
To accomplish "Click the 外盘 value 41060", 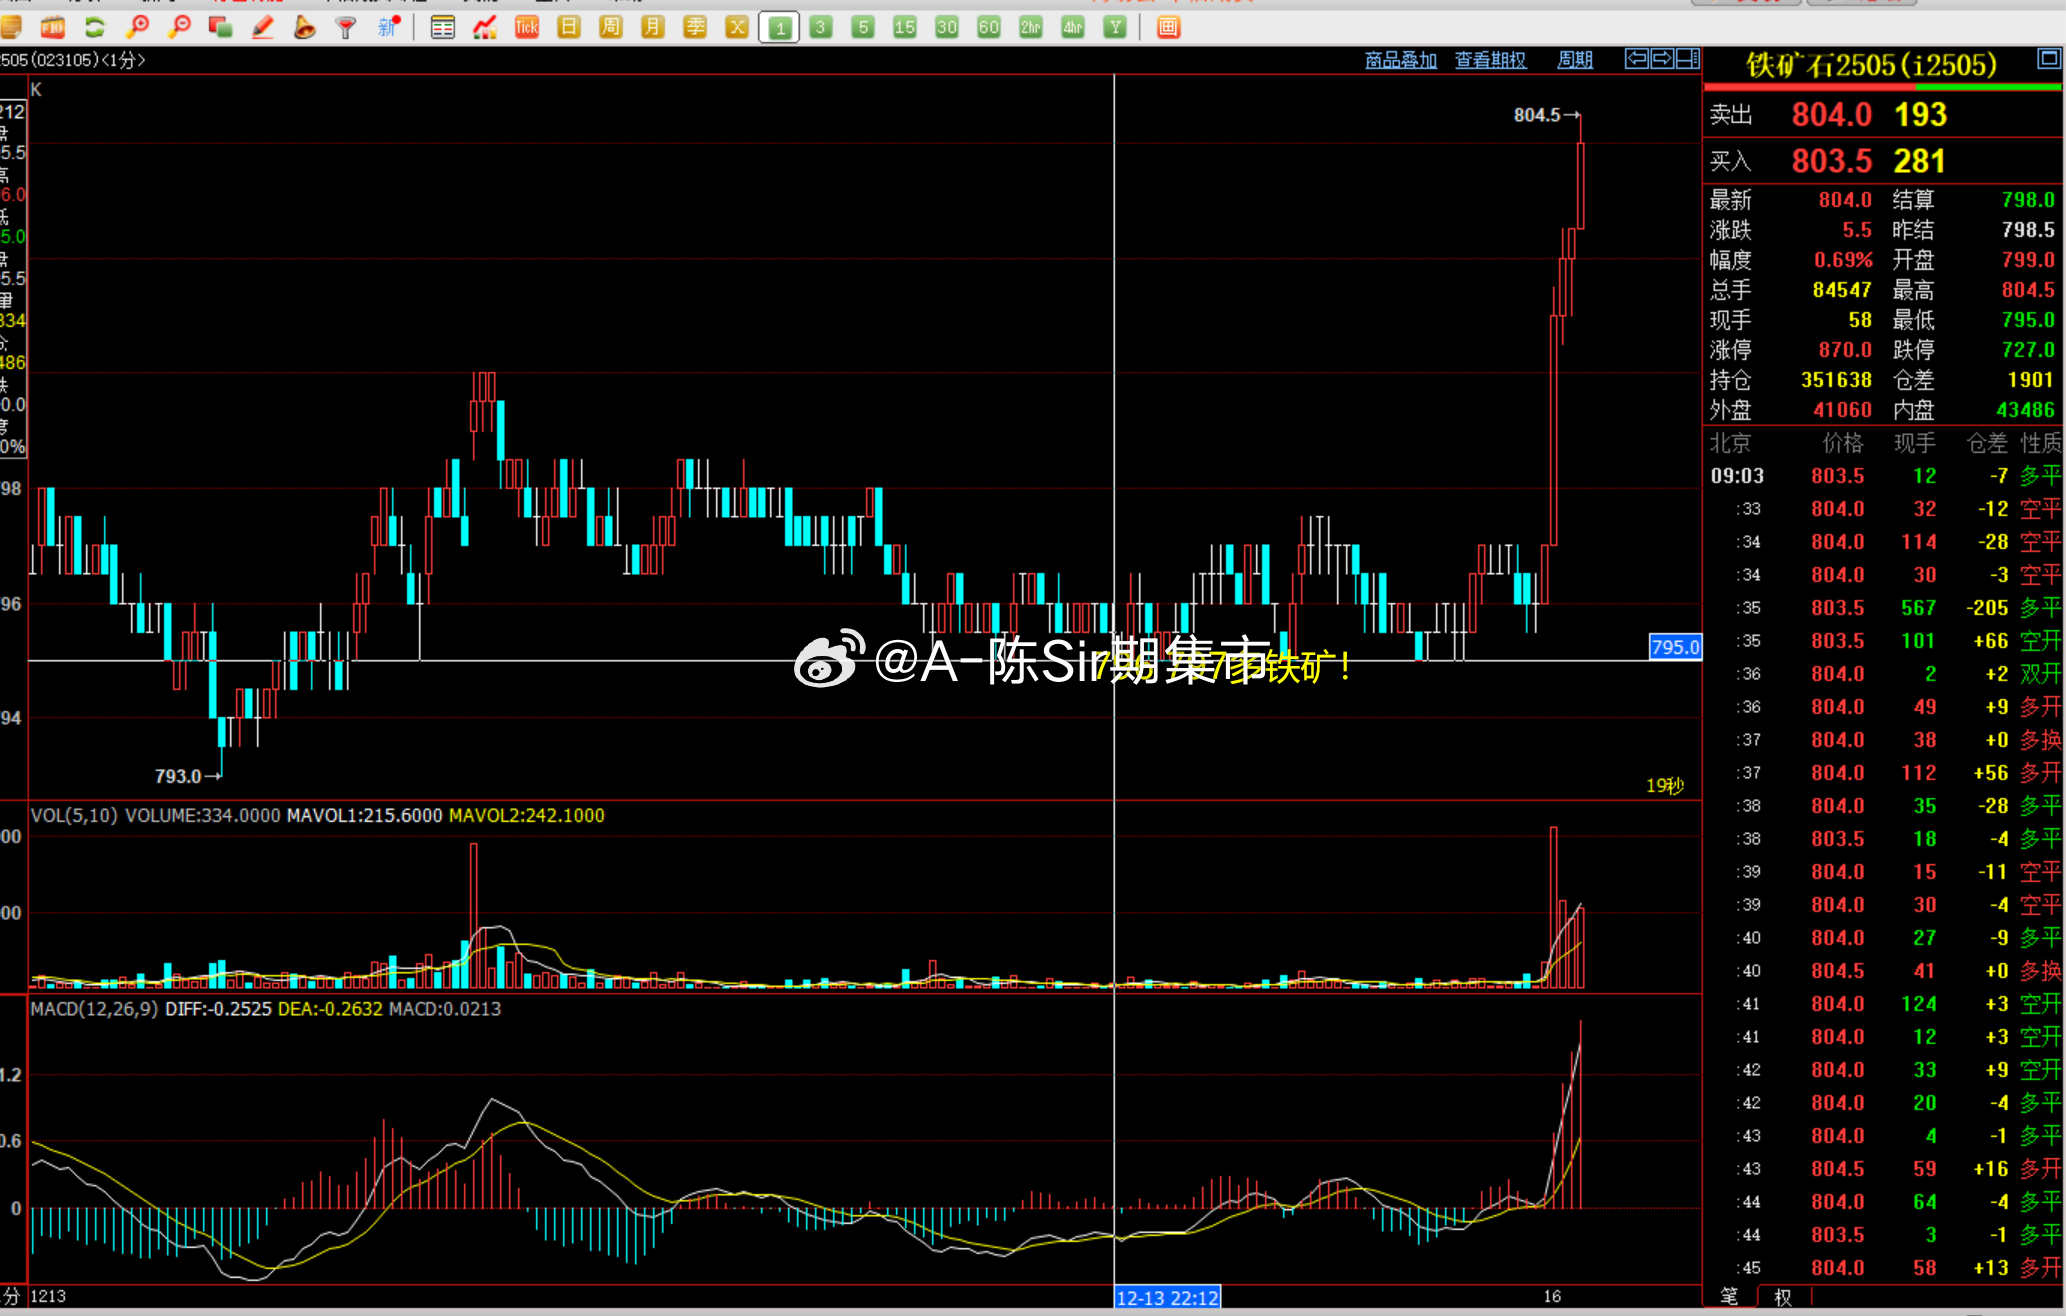I will 1842,410.
